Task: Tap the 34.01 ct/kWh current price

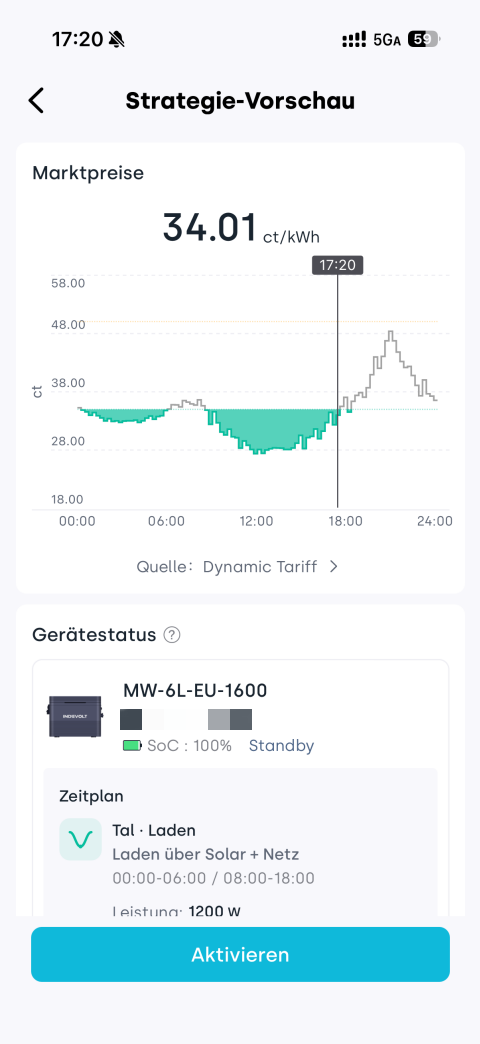Action: click(x=246, y=228)
